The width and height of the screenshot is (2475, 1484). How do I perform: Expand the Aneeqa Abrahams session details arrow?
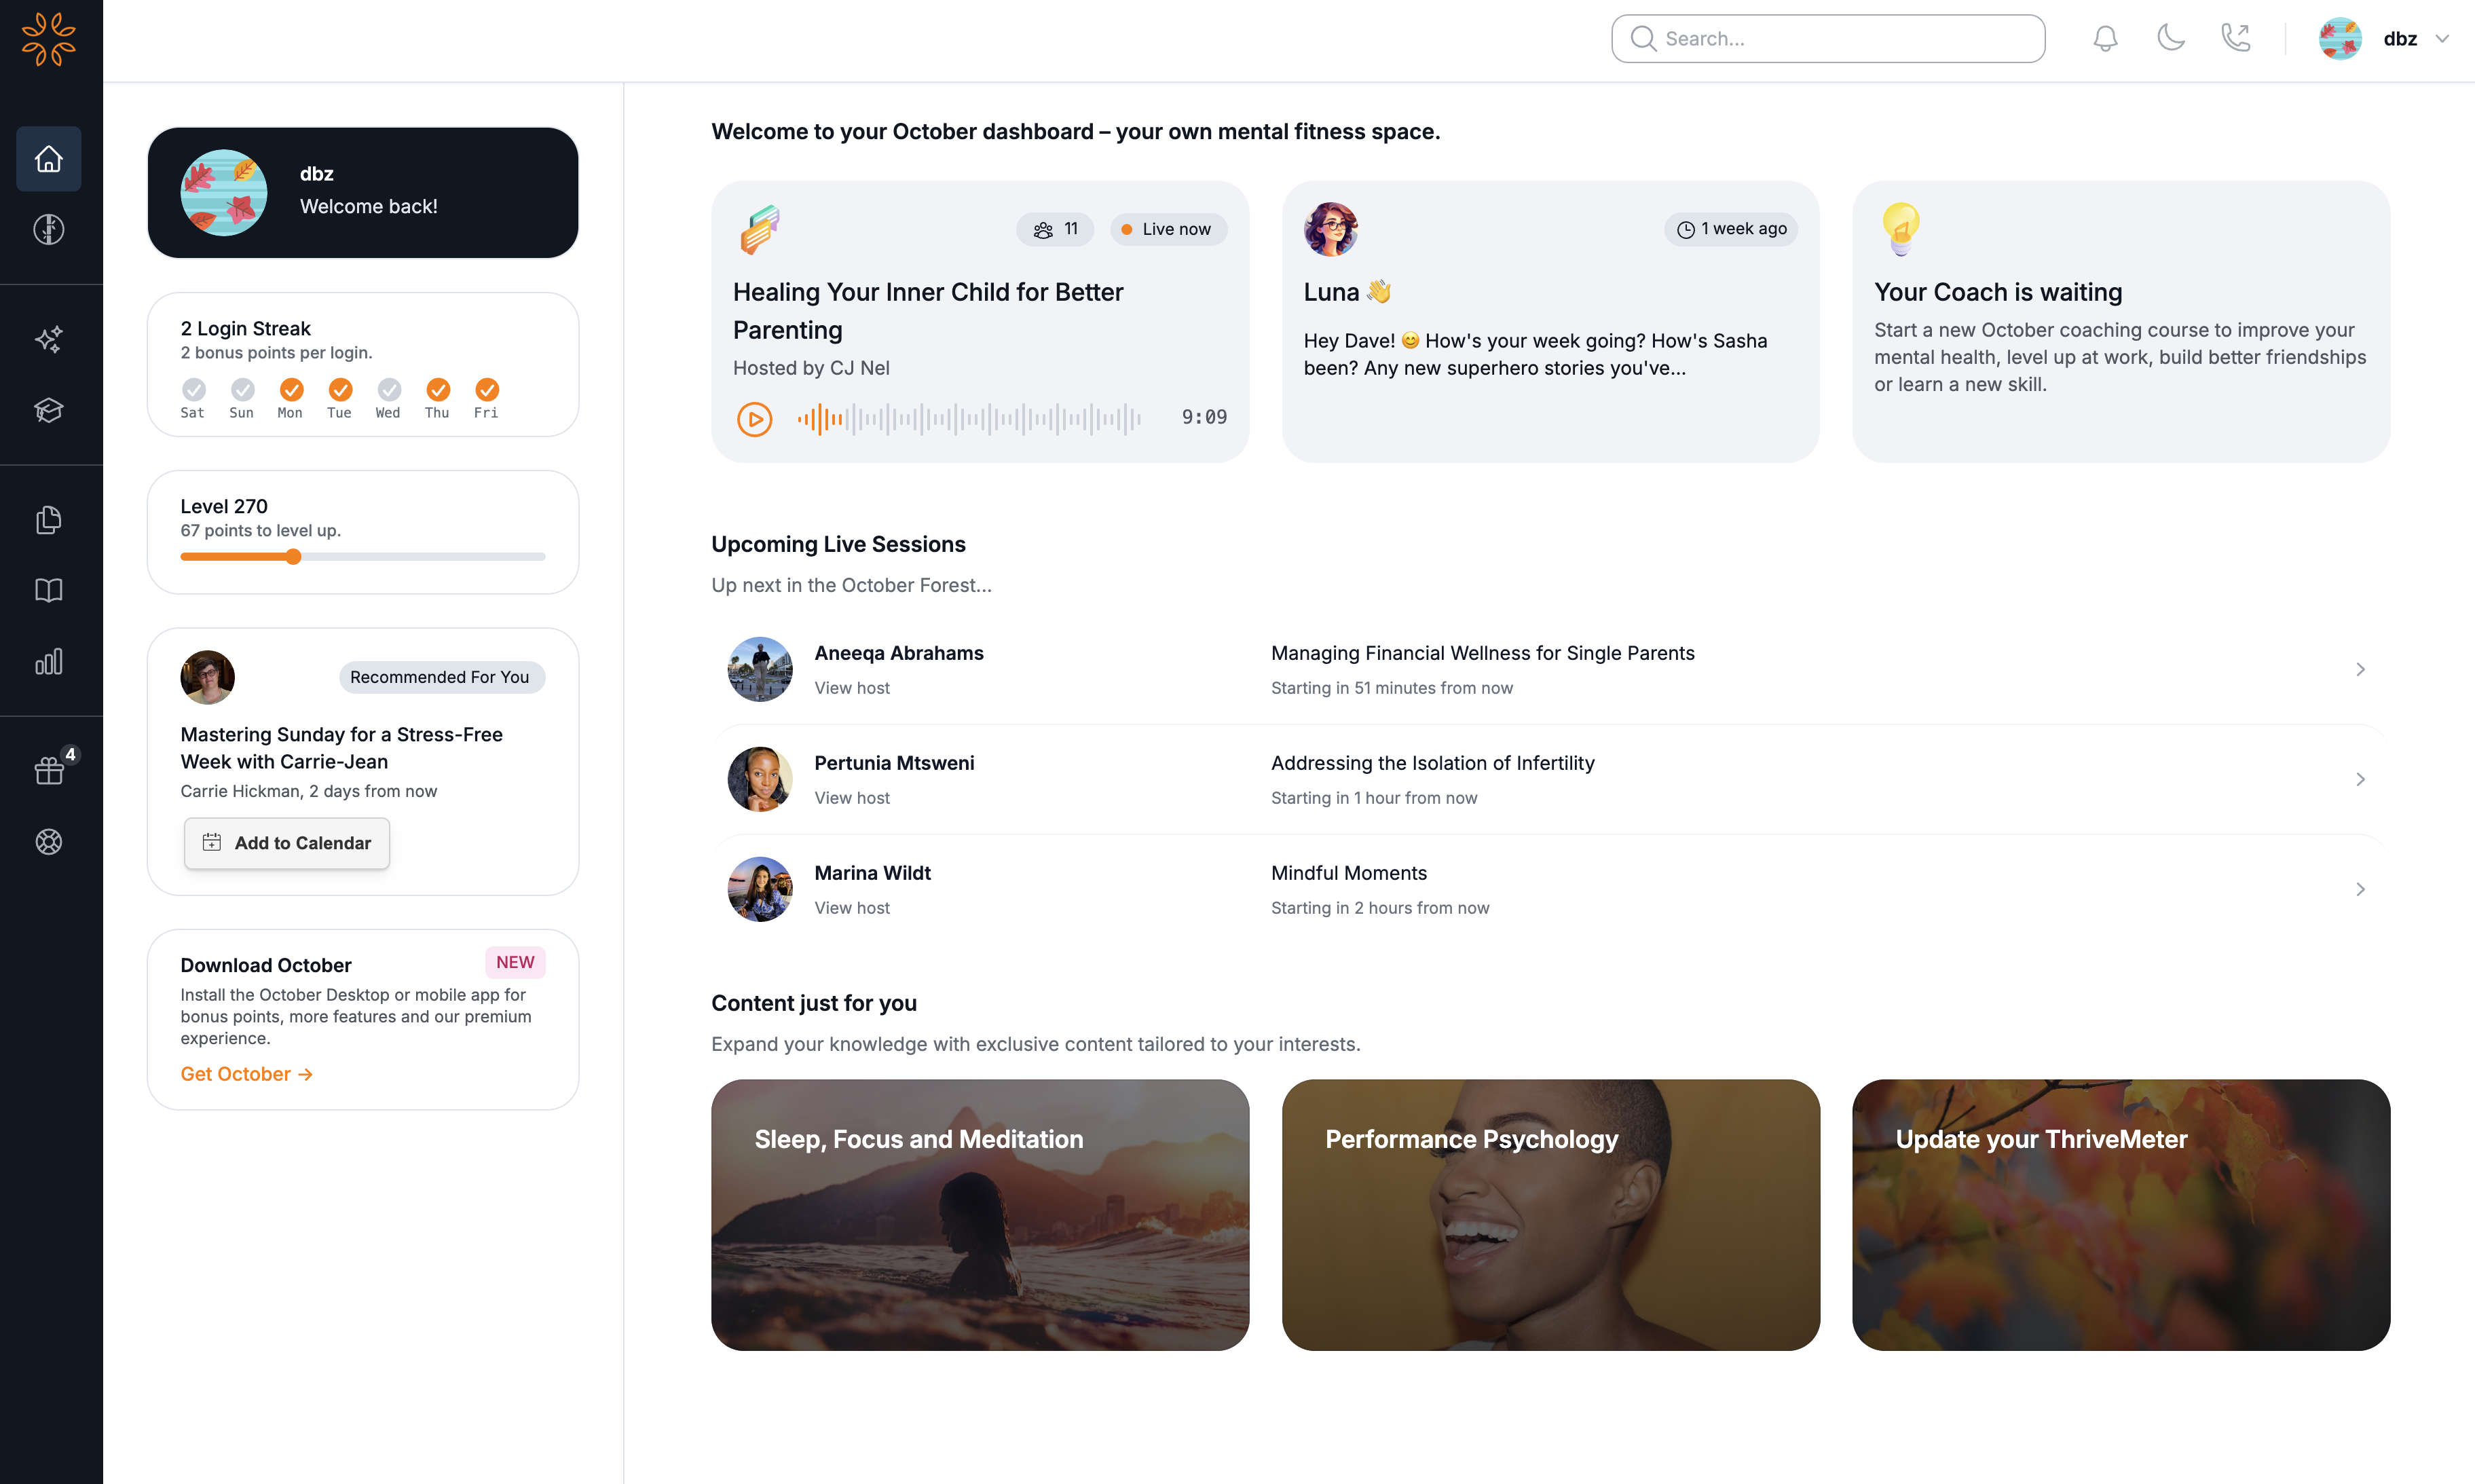[2360, 669]
